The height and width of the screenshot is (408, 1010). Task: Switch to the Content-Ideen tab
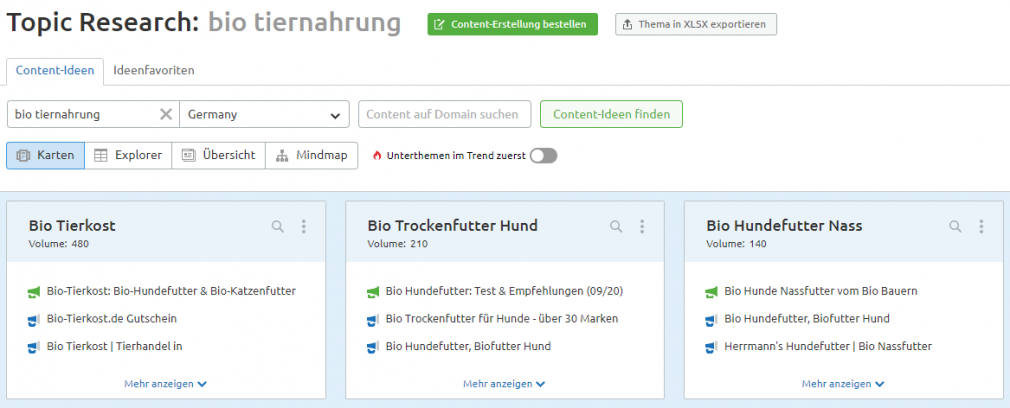pos(55,71)
